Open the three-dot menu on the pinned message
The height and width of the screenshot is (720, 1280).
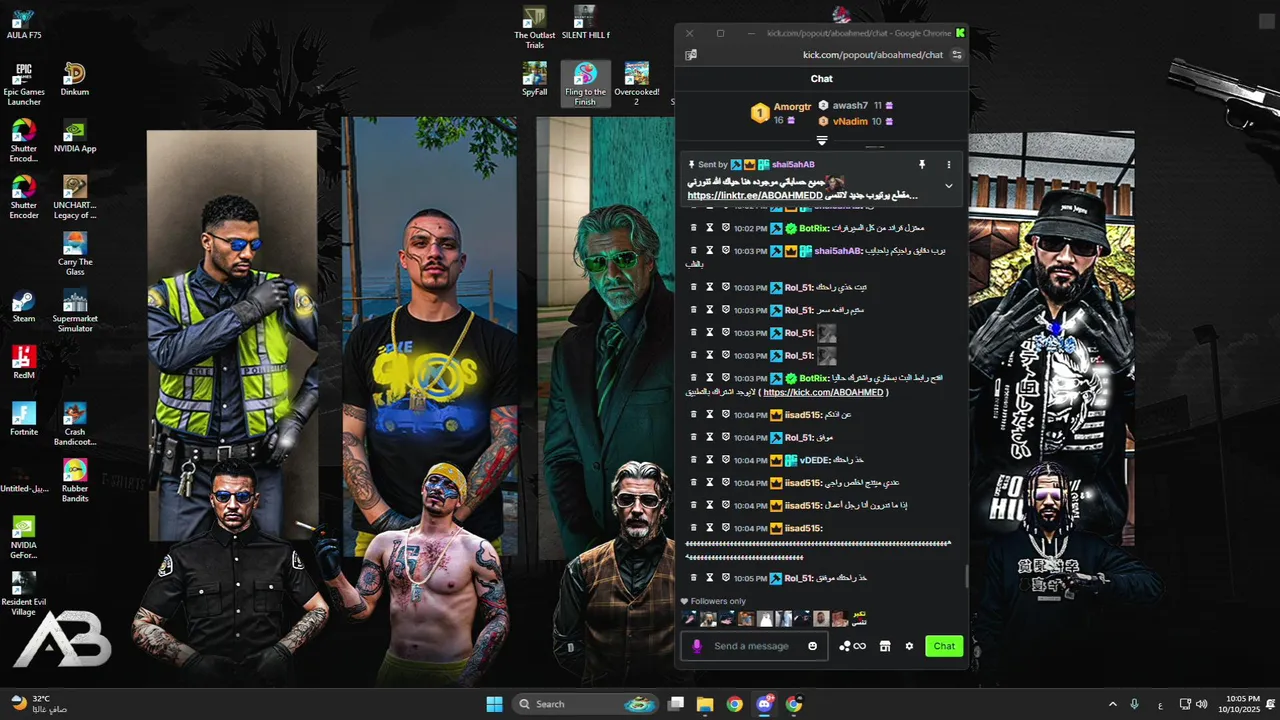949,165
